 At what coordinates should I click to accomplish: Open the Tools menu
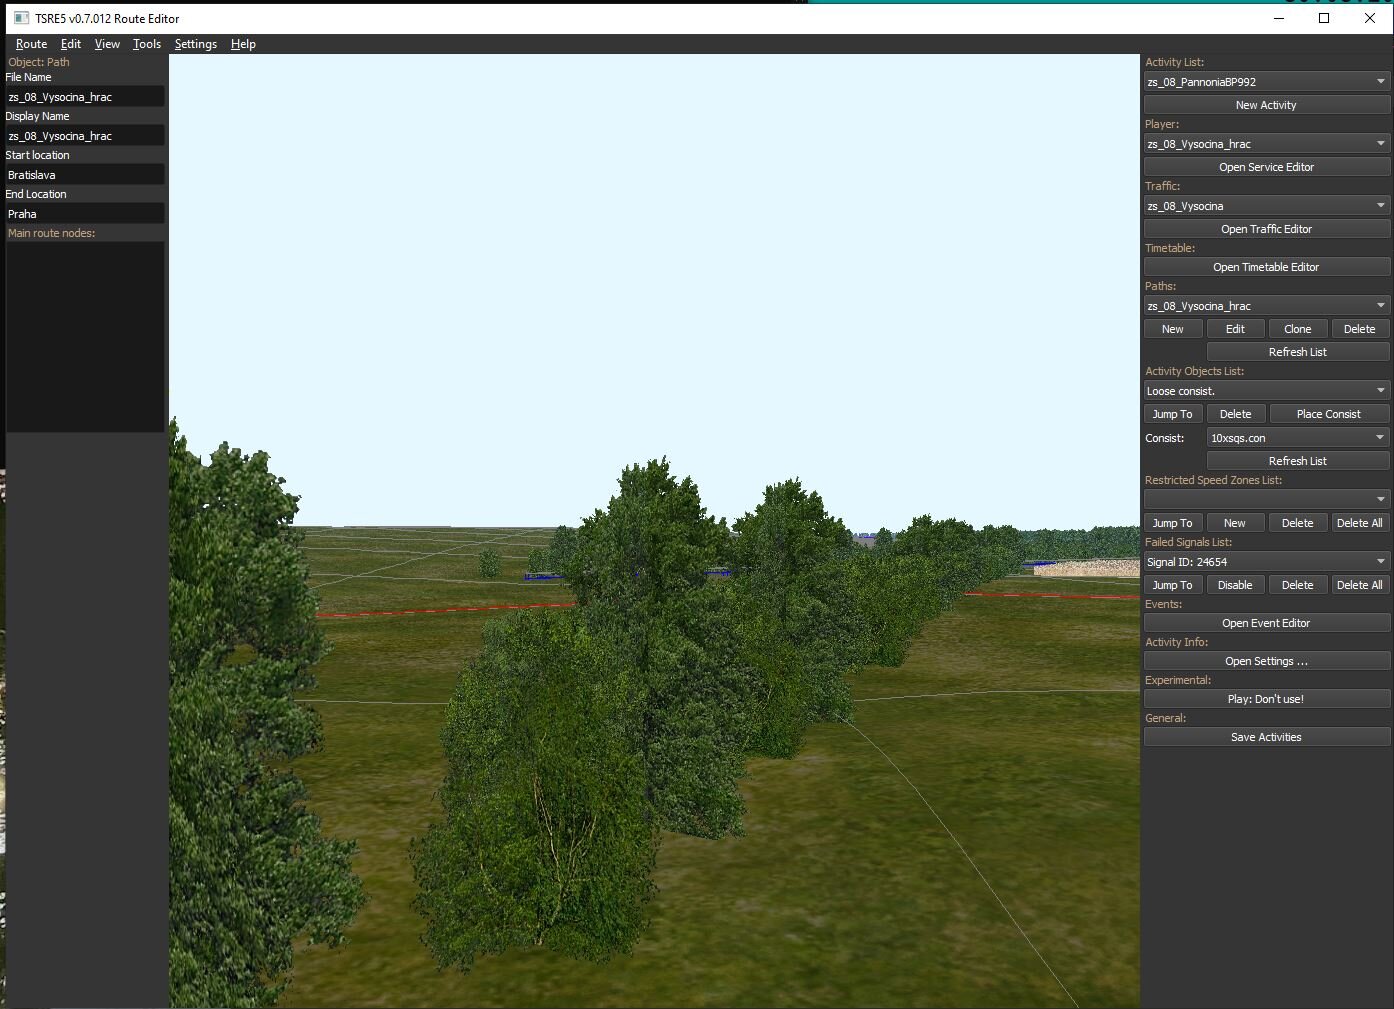point(146,44)
